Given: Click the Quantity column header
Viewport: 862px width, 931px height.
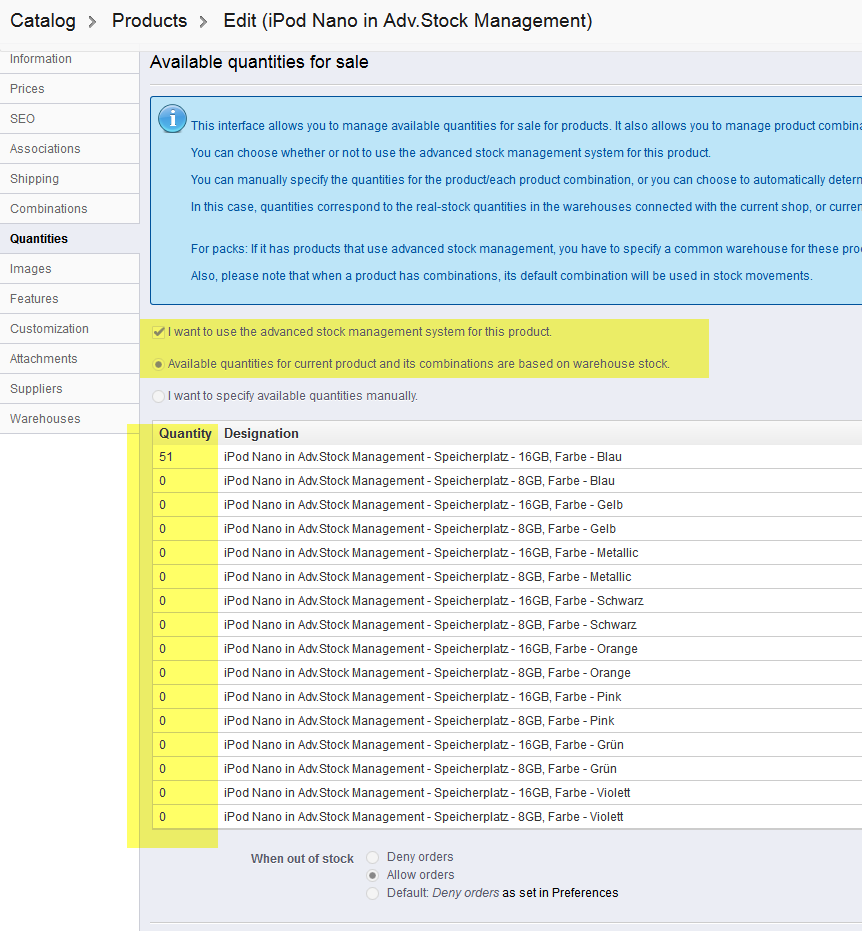Looking at the screenshot, I should coord(185,433).
